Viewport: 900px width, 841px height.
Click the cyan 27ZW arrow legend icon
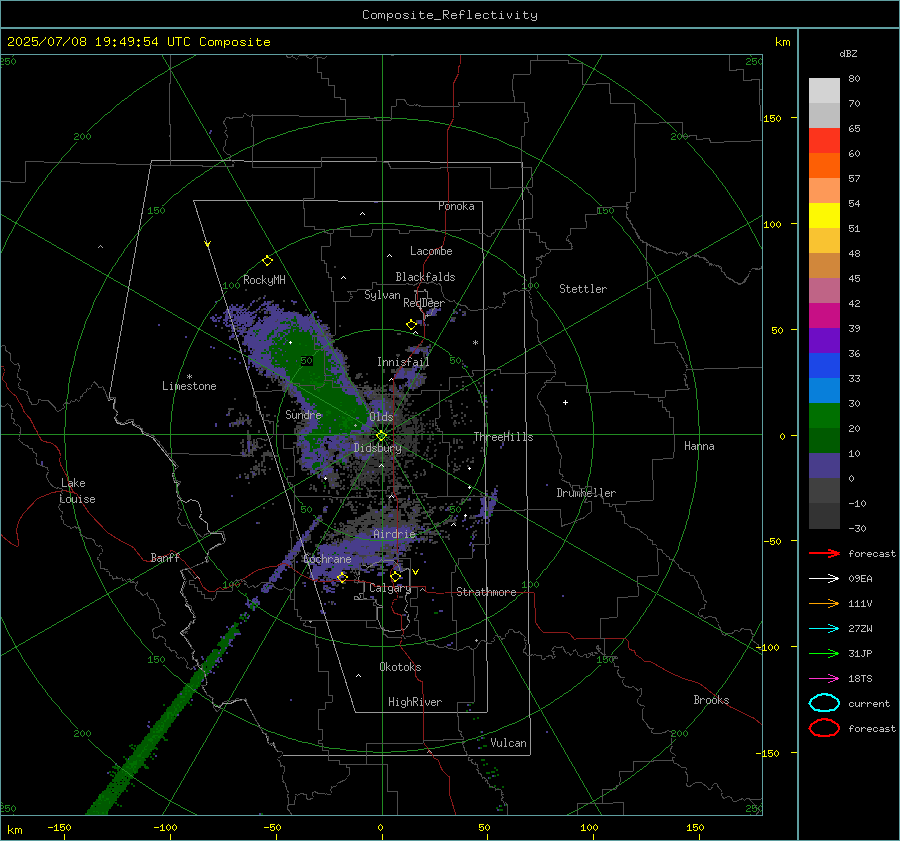pos(824,629)
